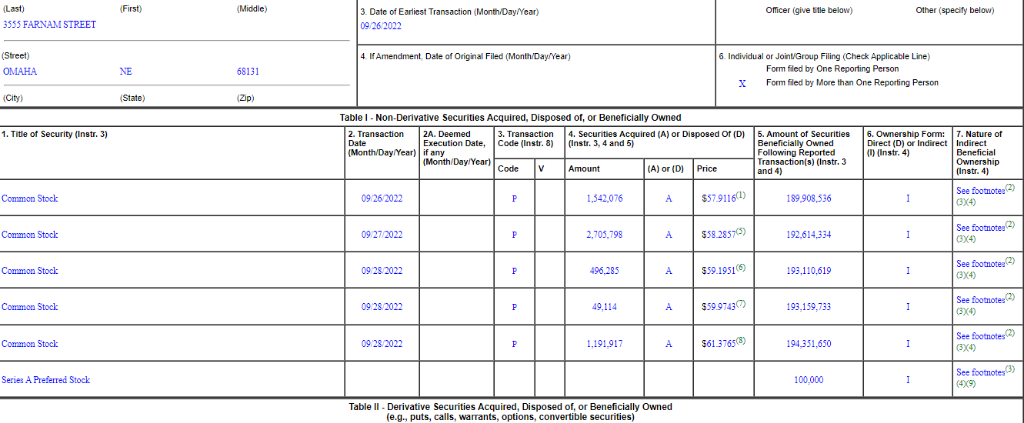1024x423 pixels.
Task: Open footnote (1) next to price $57.9116
Action: [741, 195]
